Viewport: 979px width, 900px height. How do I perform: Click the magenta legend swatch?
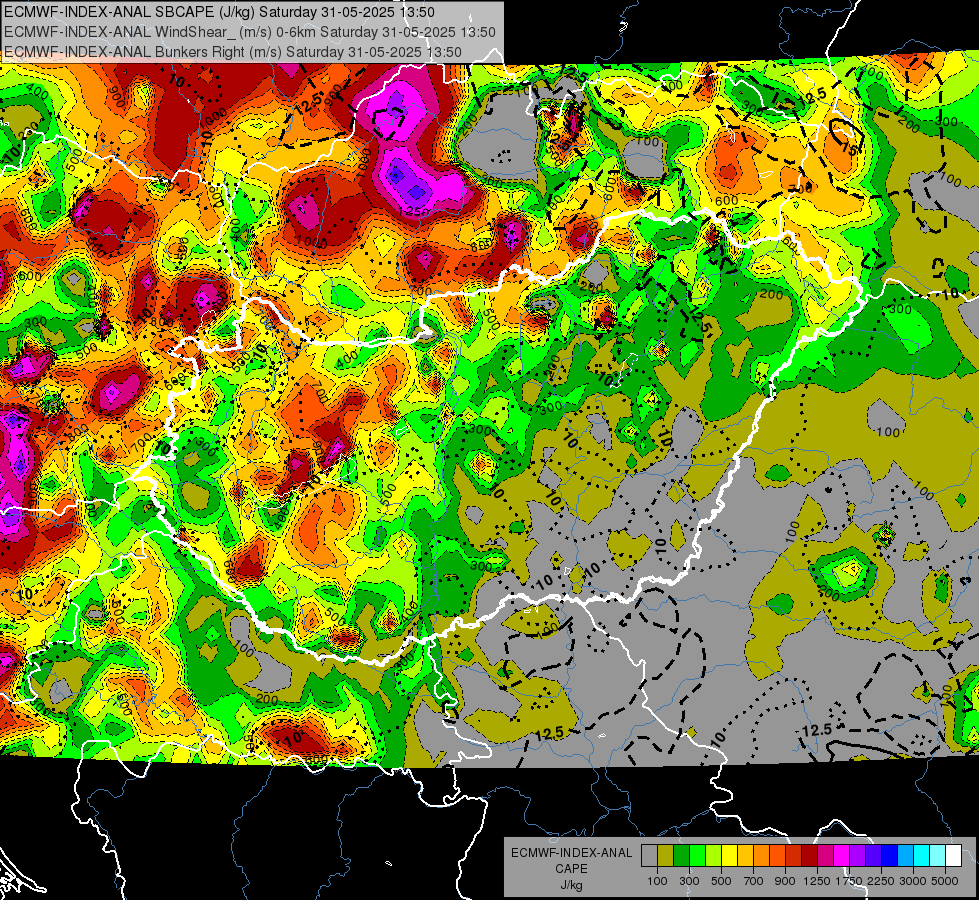point(842,856)
